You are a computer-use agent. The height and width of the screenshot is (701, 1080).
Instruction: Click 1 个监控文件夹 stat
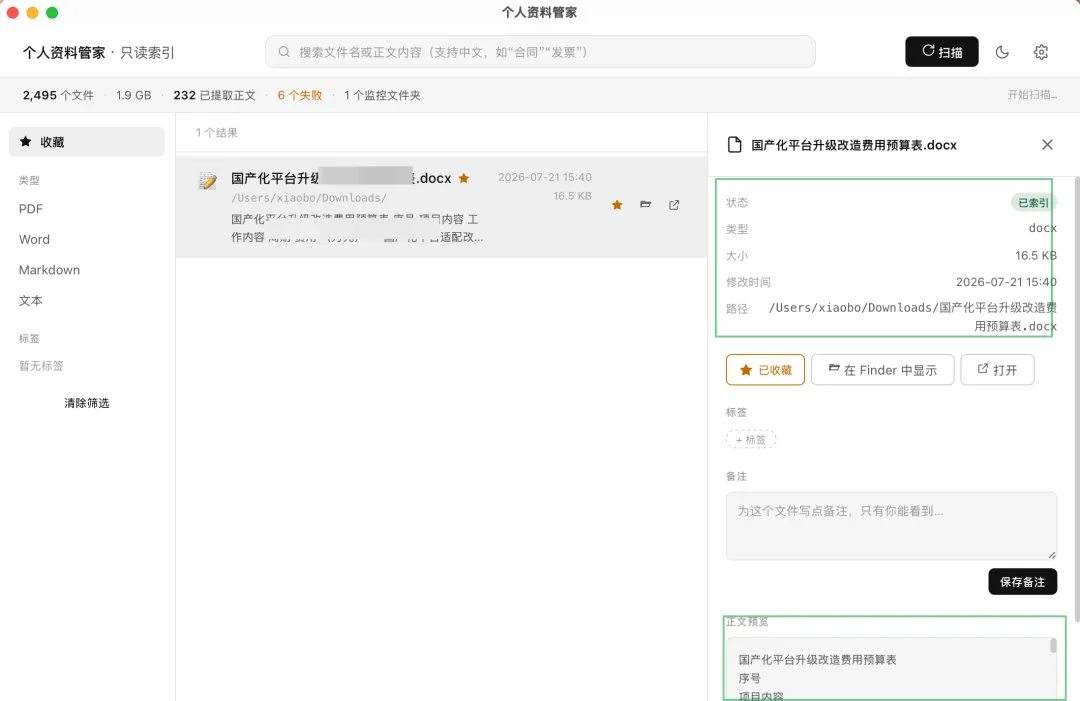click(382, 95)
